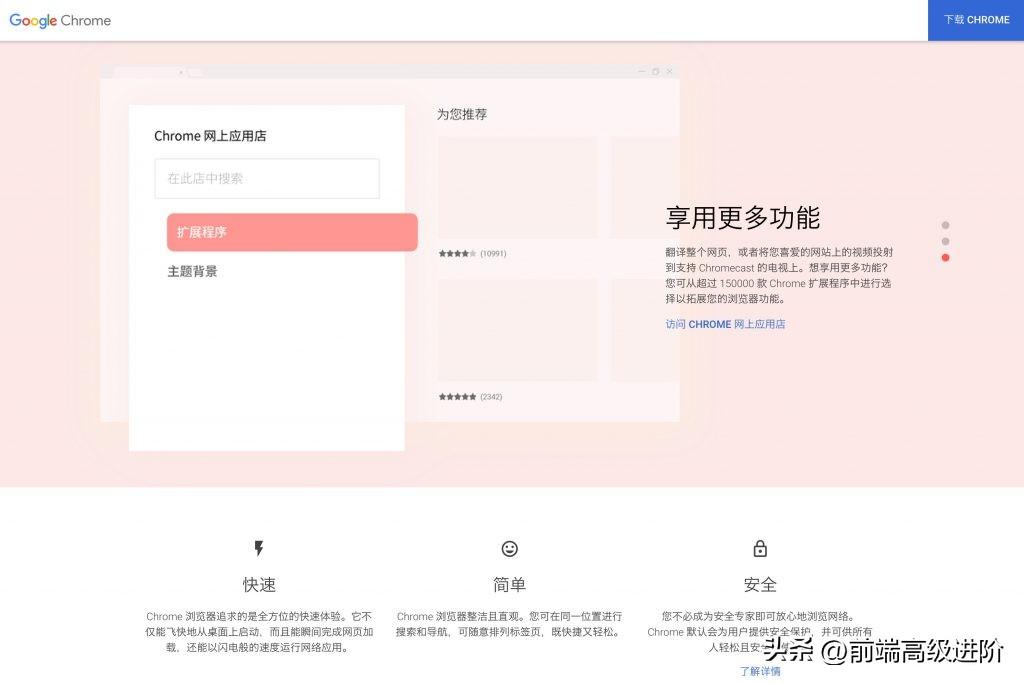Viewport: 1024px width, 683px height.
Task: Follow the 了解详情 link under 安全
Action: [760, 671]
